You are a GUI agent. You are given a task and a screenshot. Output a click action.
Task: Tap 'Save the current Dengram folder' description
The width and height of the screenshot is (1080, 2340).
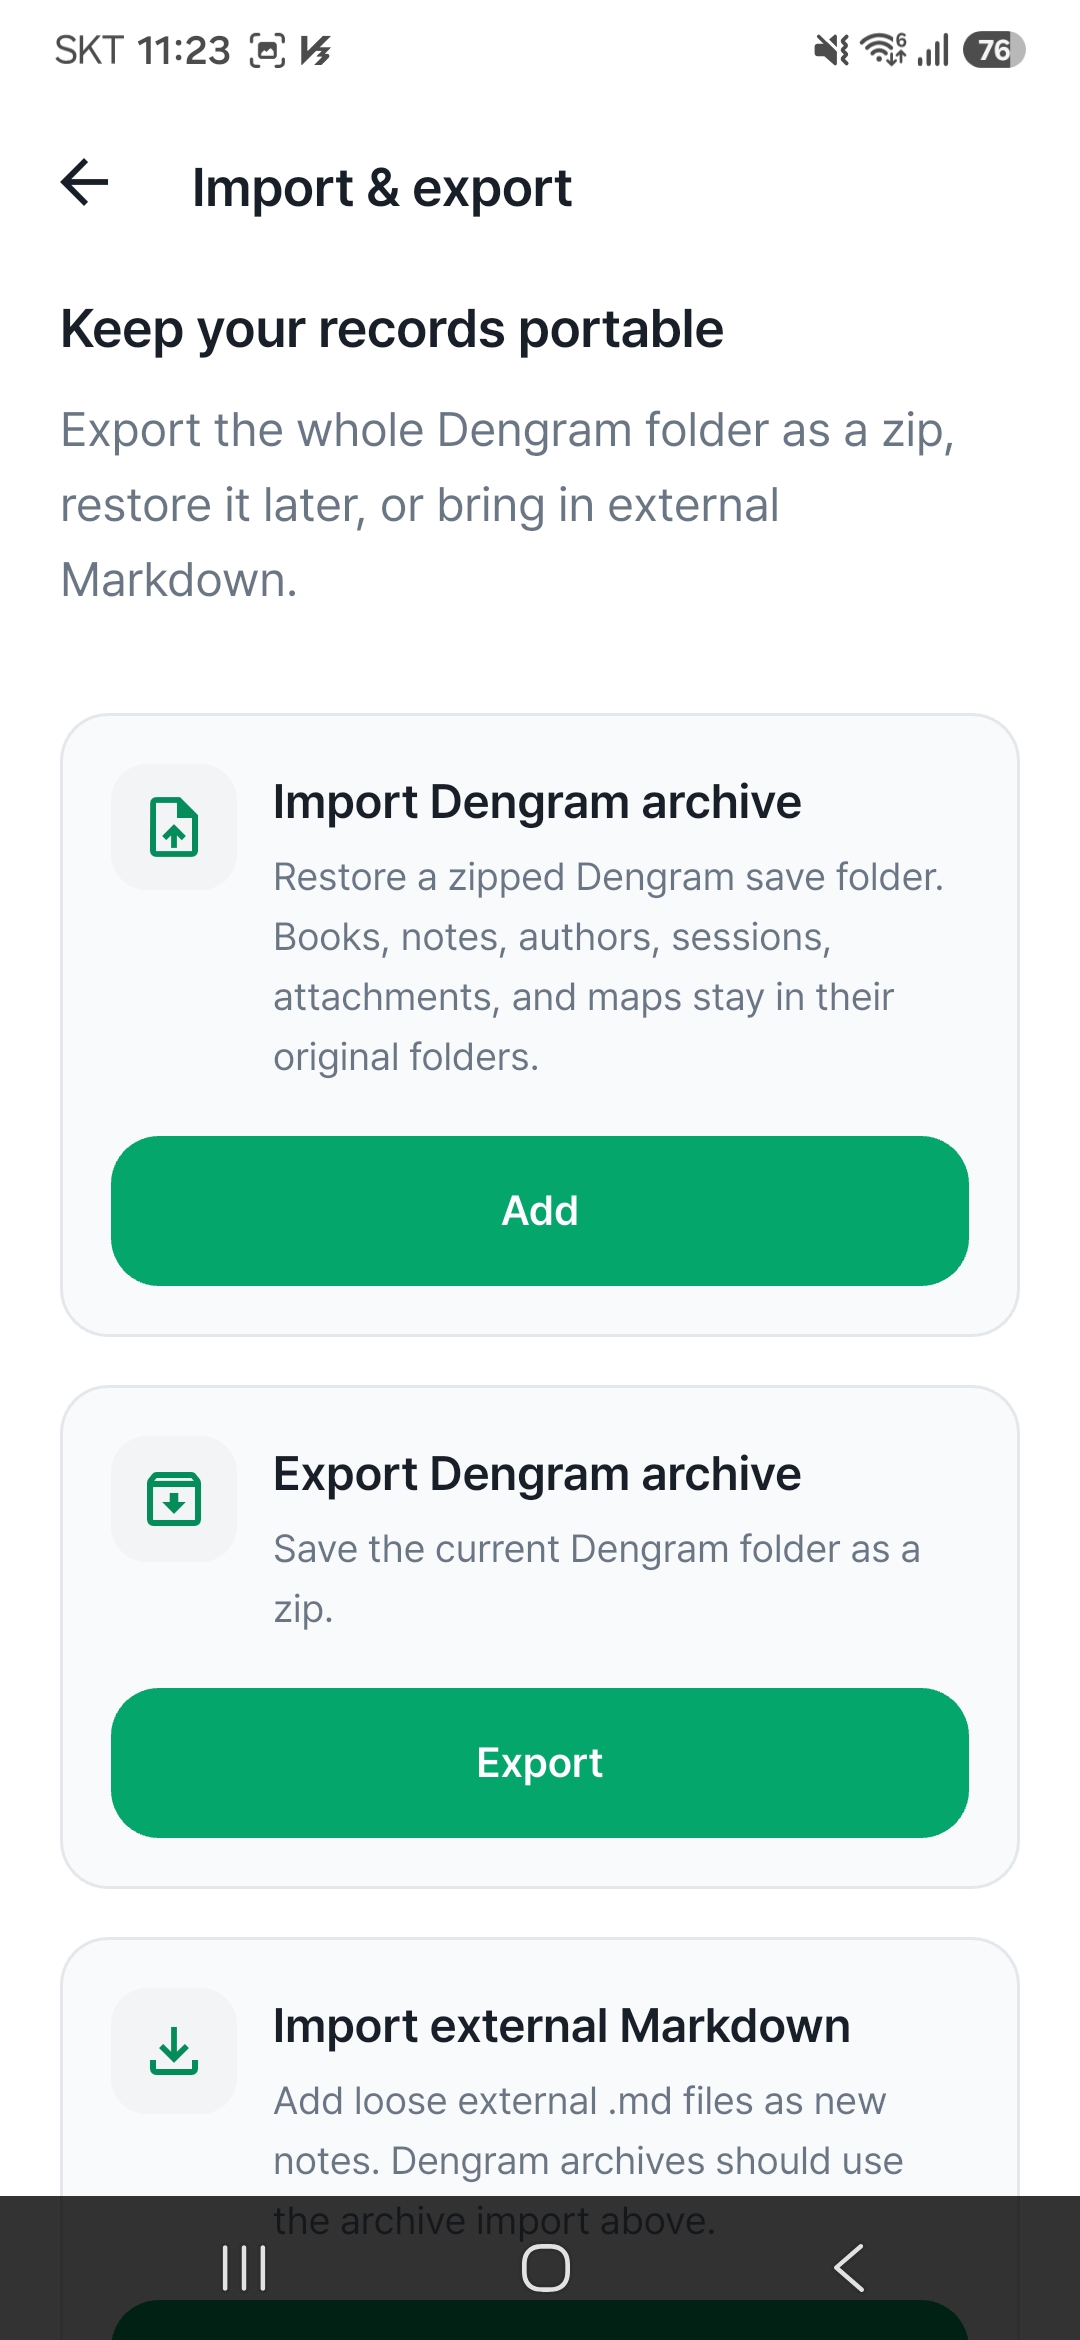pos(597,1579)
